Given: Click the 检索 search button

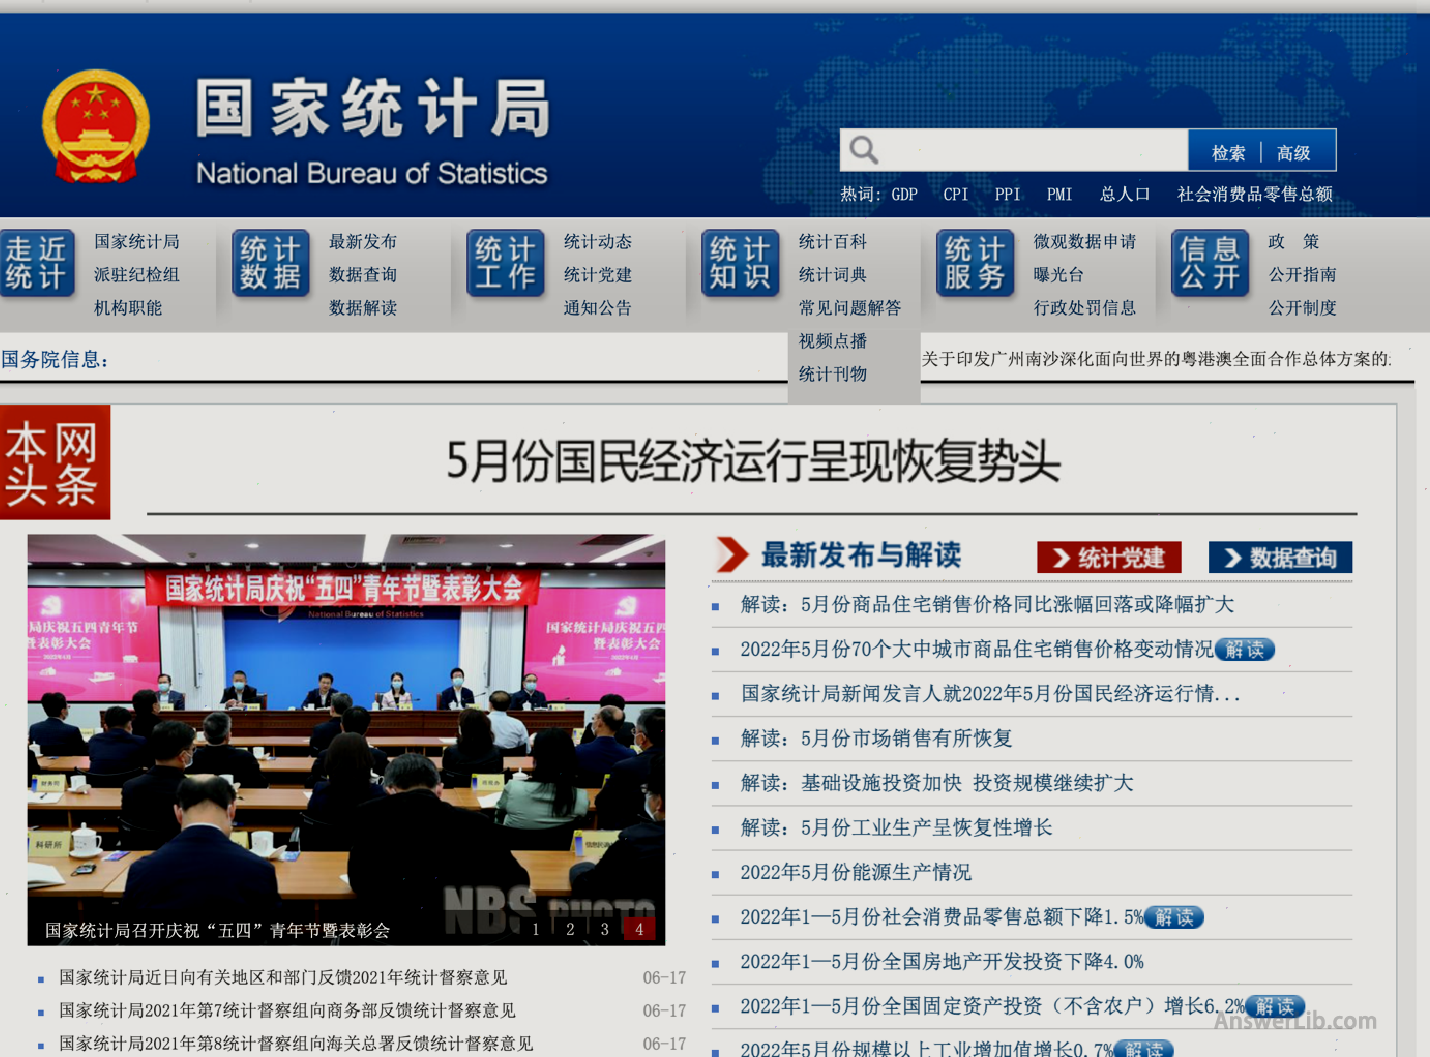Looking at the screenshot, I should point(1228,152).
